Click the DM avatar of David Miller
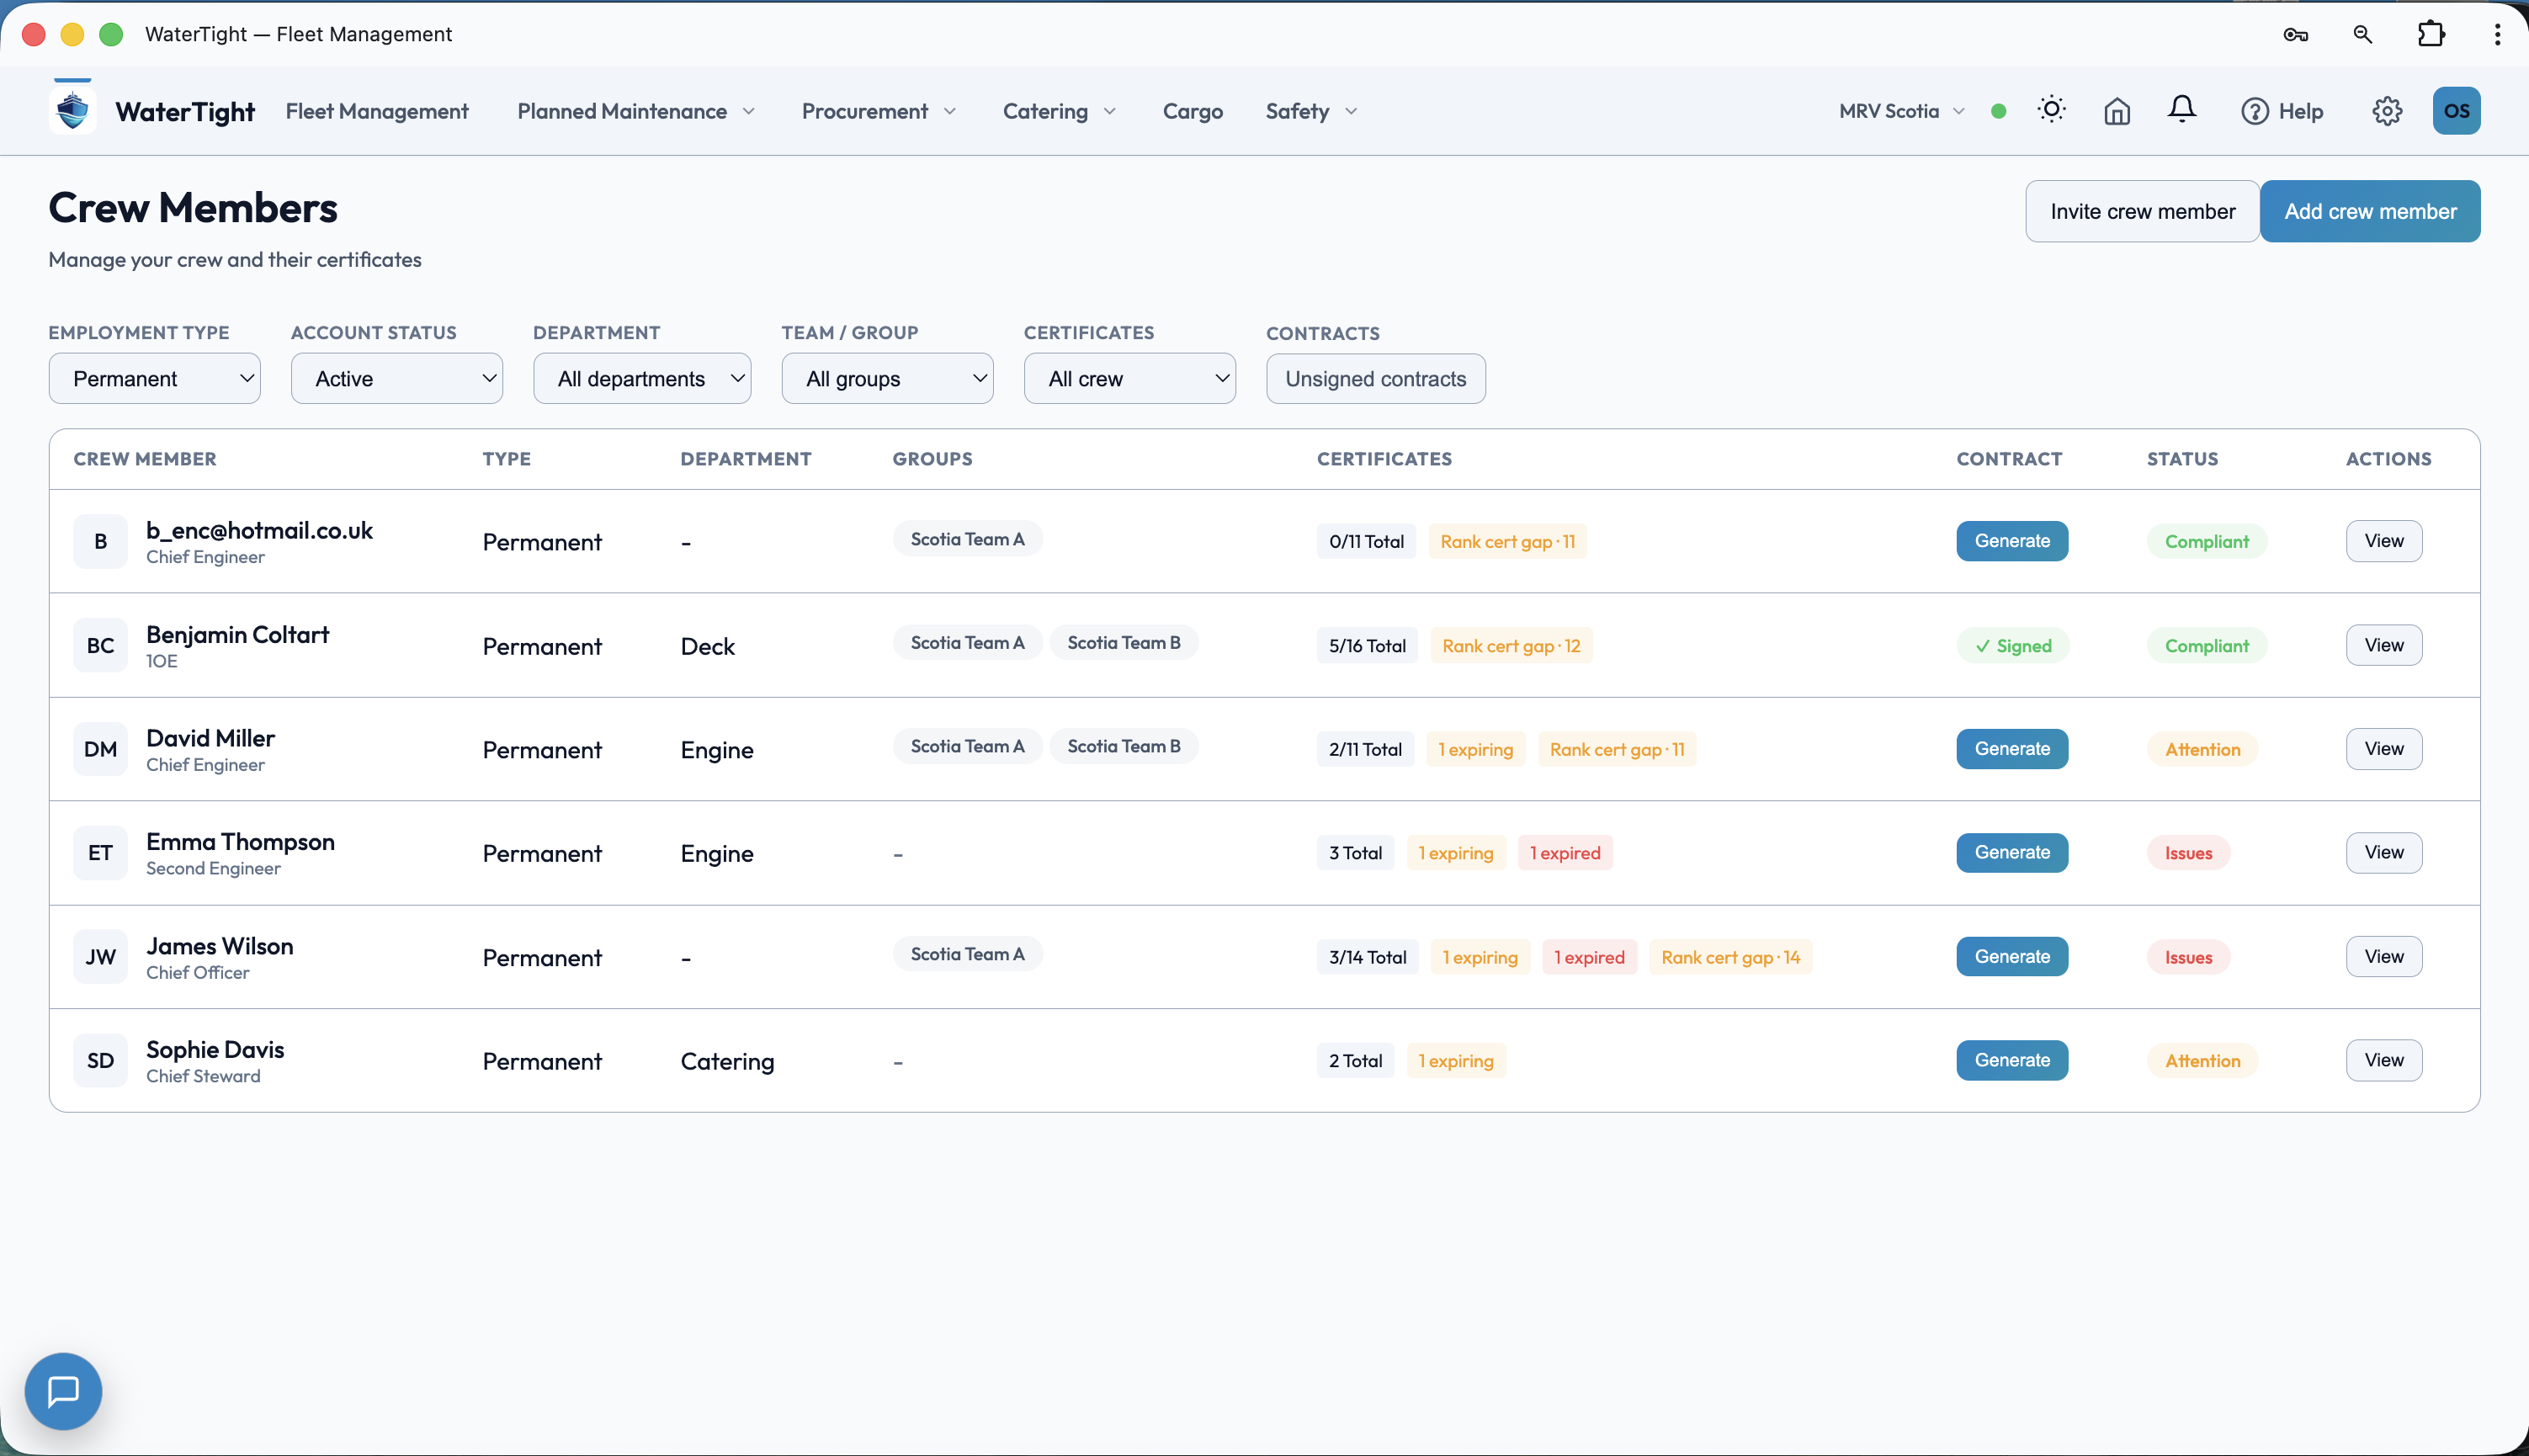Viewport: 2529px width, 1456px height. click(100, 749)
